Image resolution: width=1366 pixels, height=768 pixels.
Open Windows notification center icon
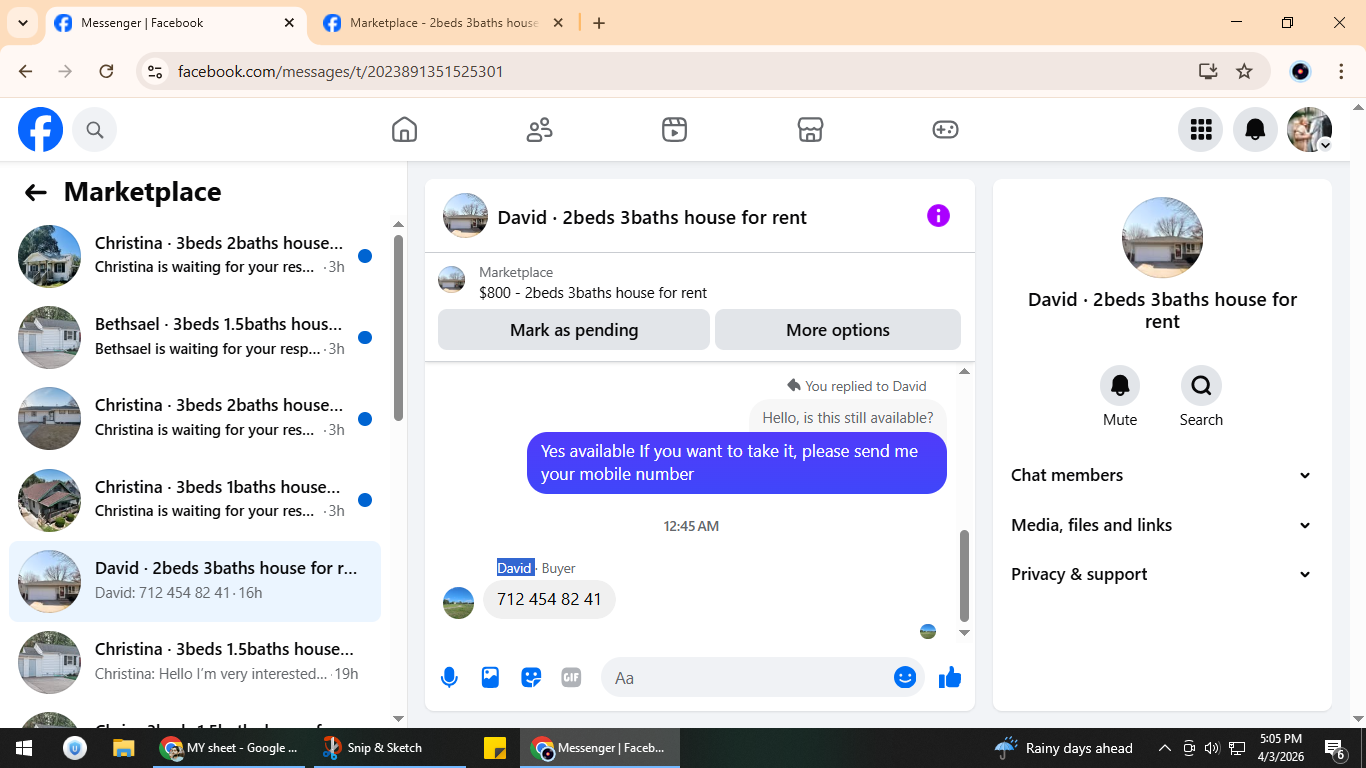(1335, 748)
